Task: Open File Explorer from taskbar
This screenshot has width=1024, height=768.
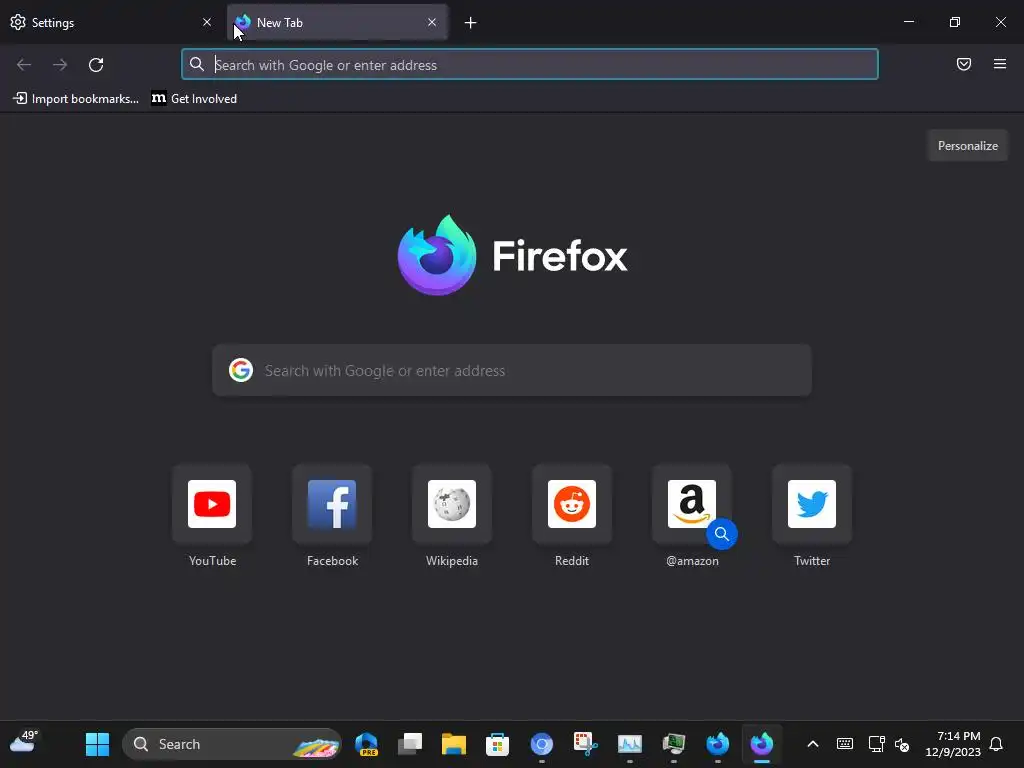Action: [454, 744]
